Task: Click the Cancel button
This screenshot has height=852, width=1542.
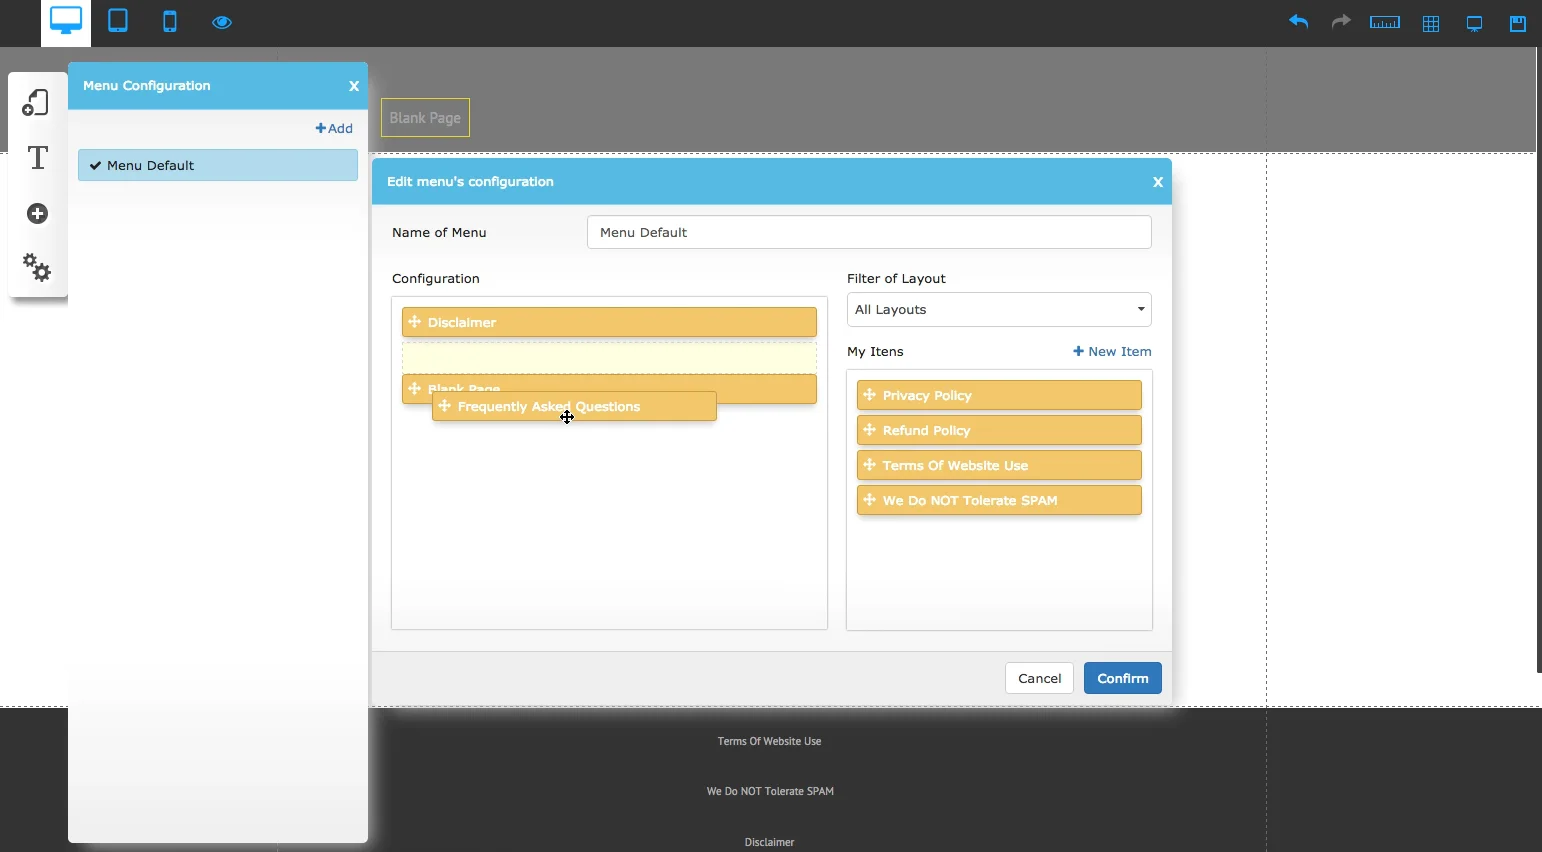Action: coord(1039,678)
